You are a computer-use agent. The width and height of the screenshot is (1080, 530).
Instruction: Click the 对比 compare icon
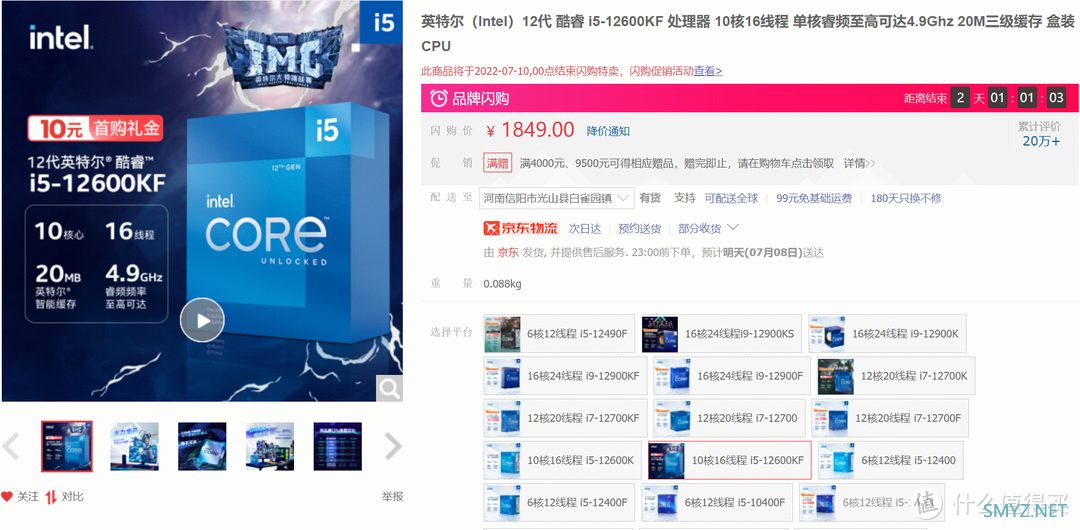[x=51, y=496]
